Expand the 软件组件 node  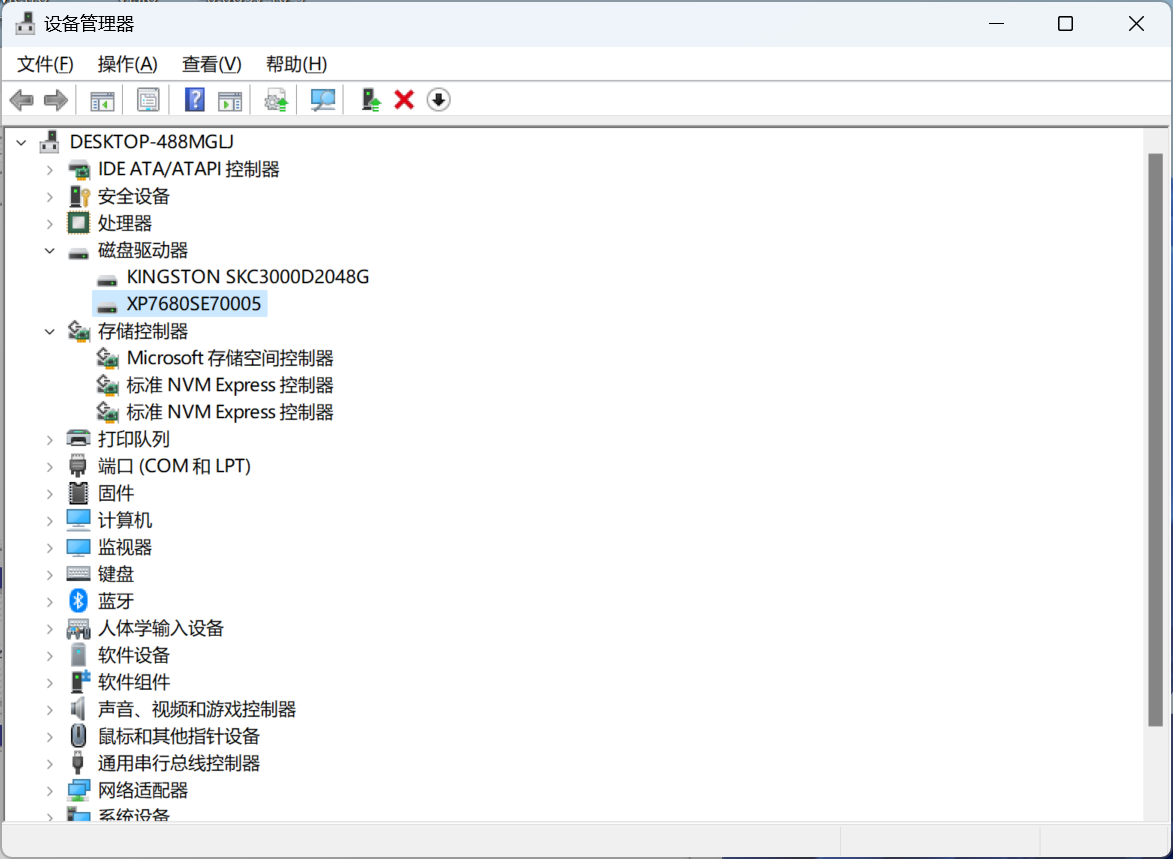[50, 682]
